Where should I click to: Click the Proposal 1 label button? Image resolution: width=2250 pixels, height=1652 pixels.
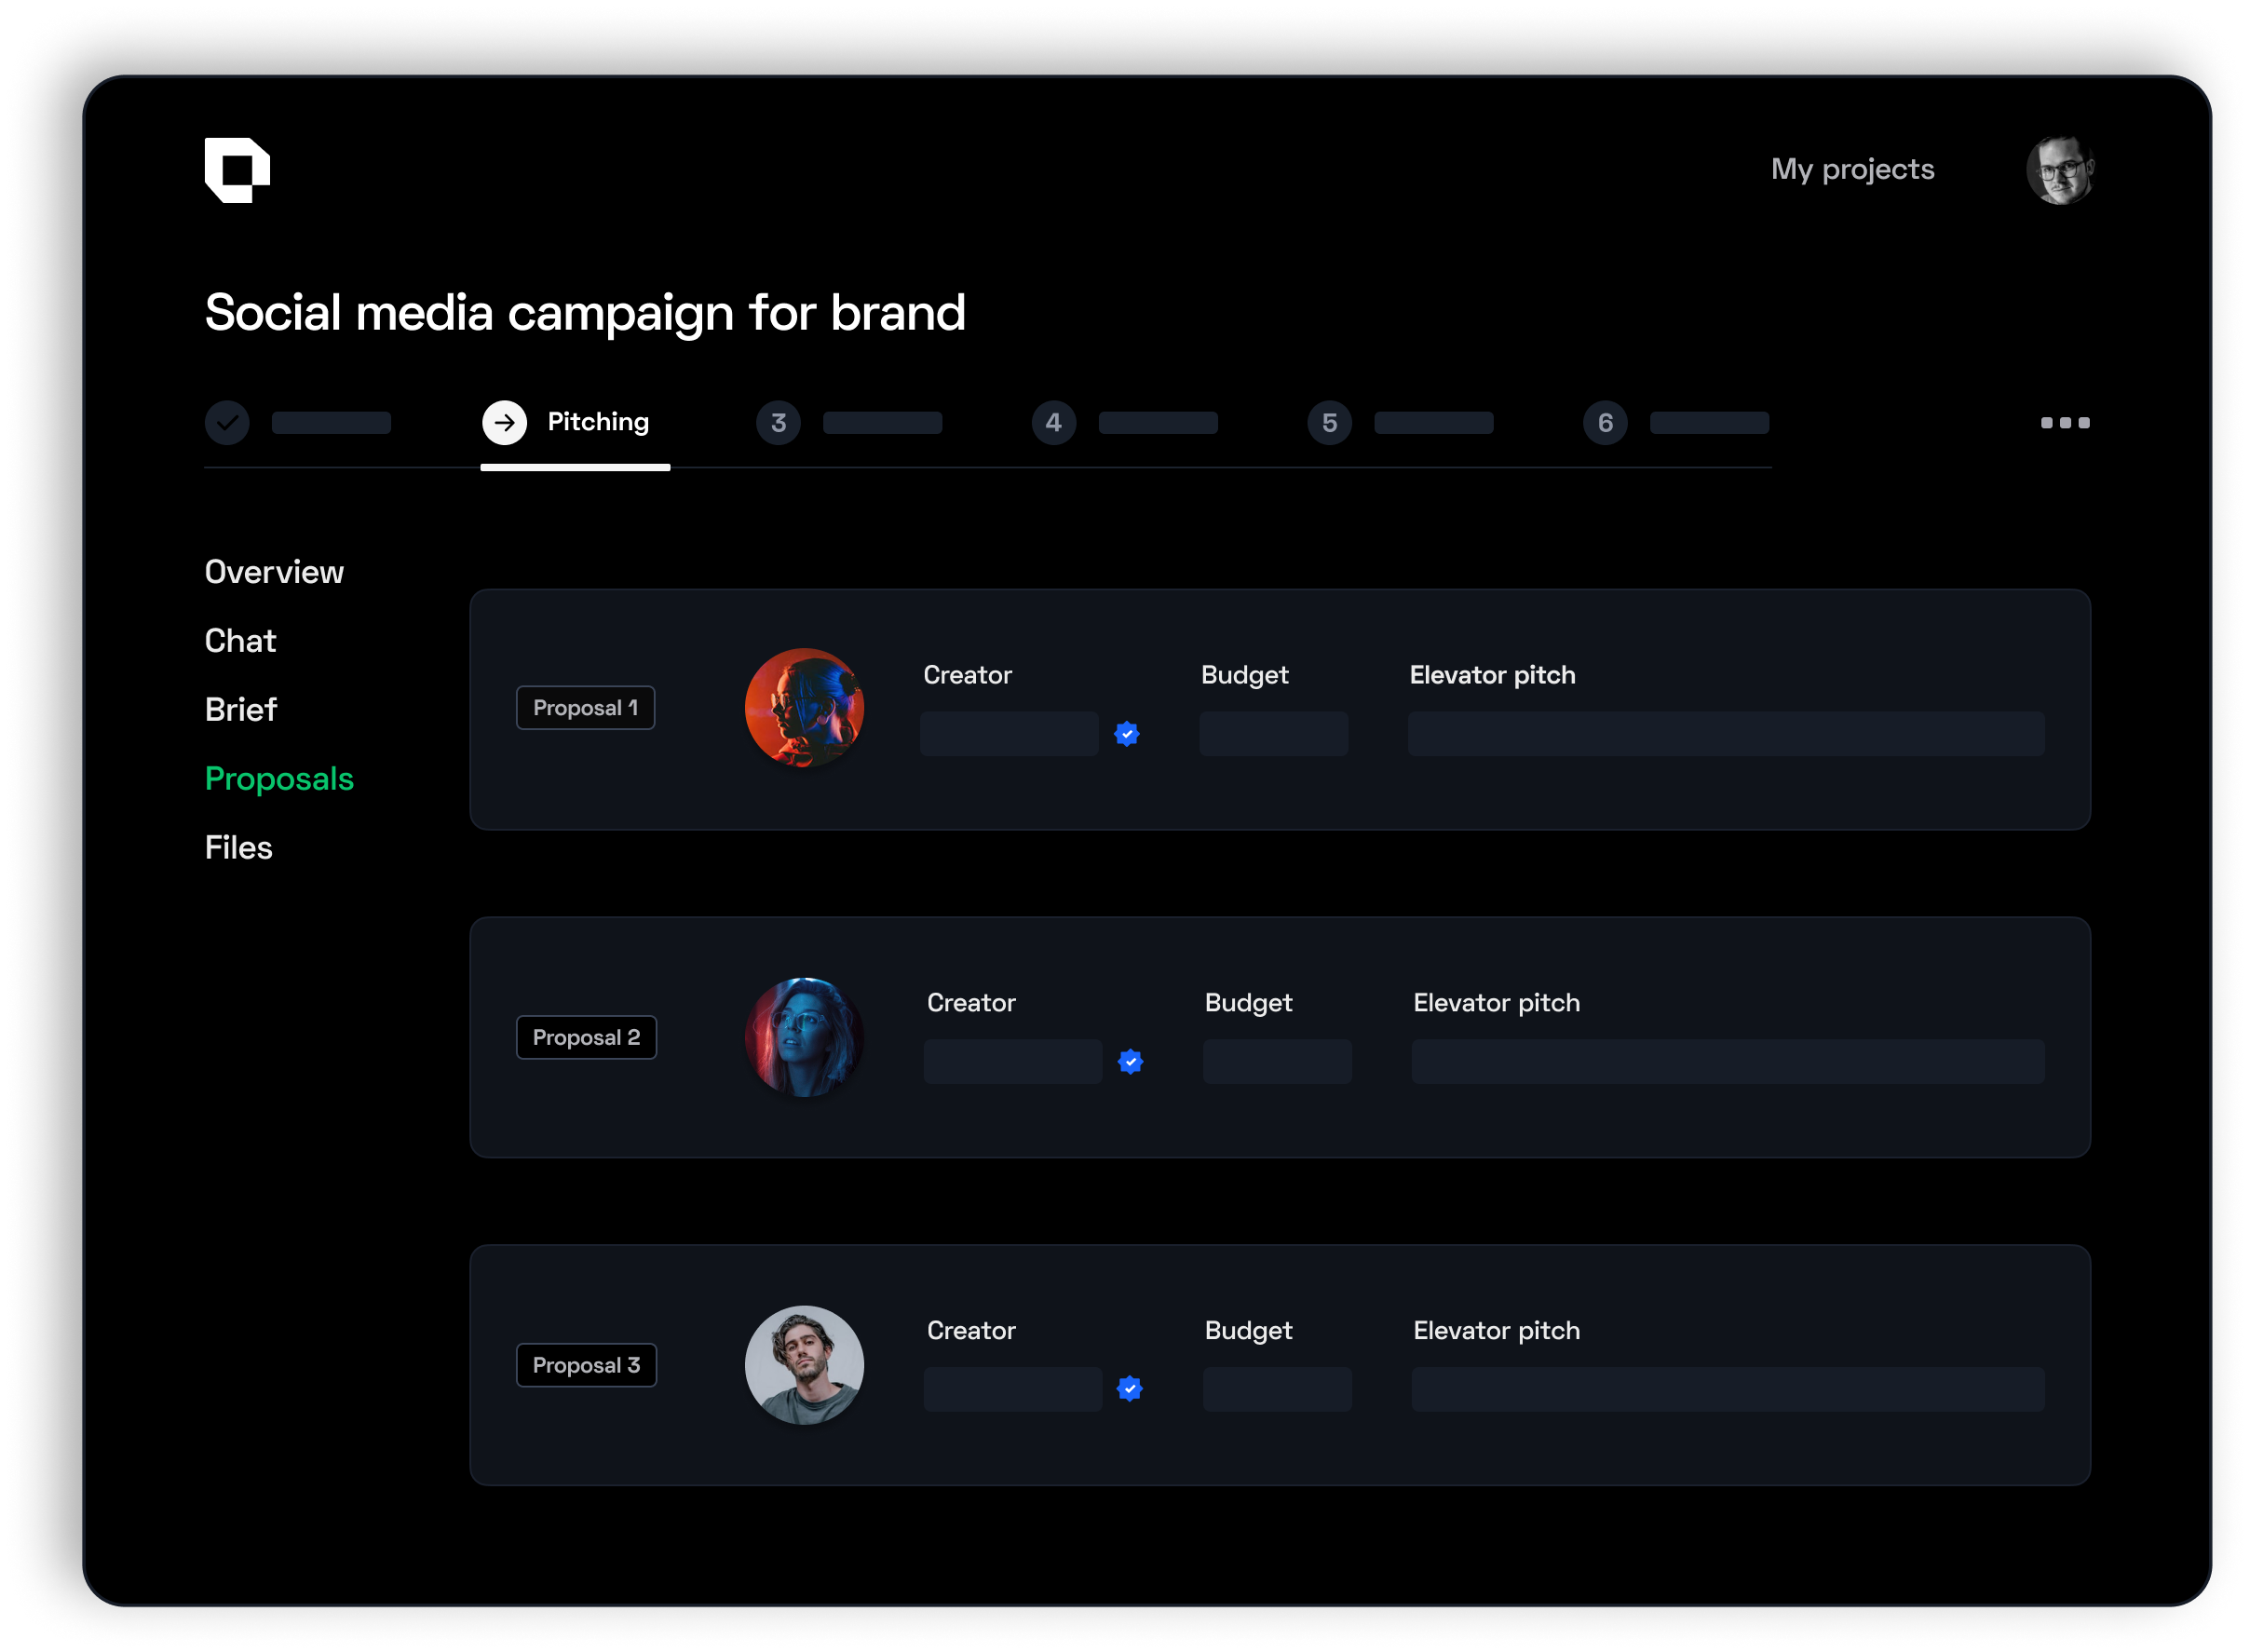(x=585, y=708)
